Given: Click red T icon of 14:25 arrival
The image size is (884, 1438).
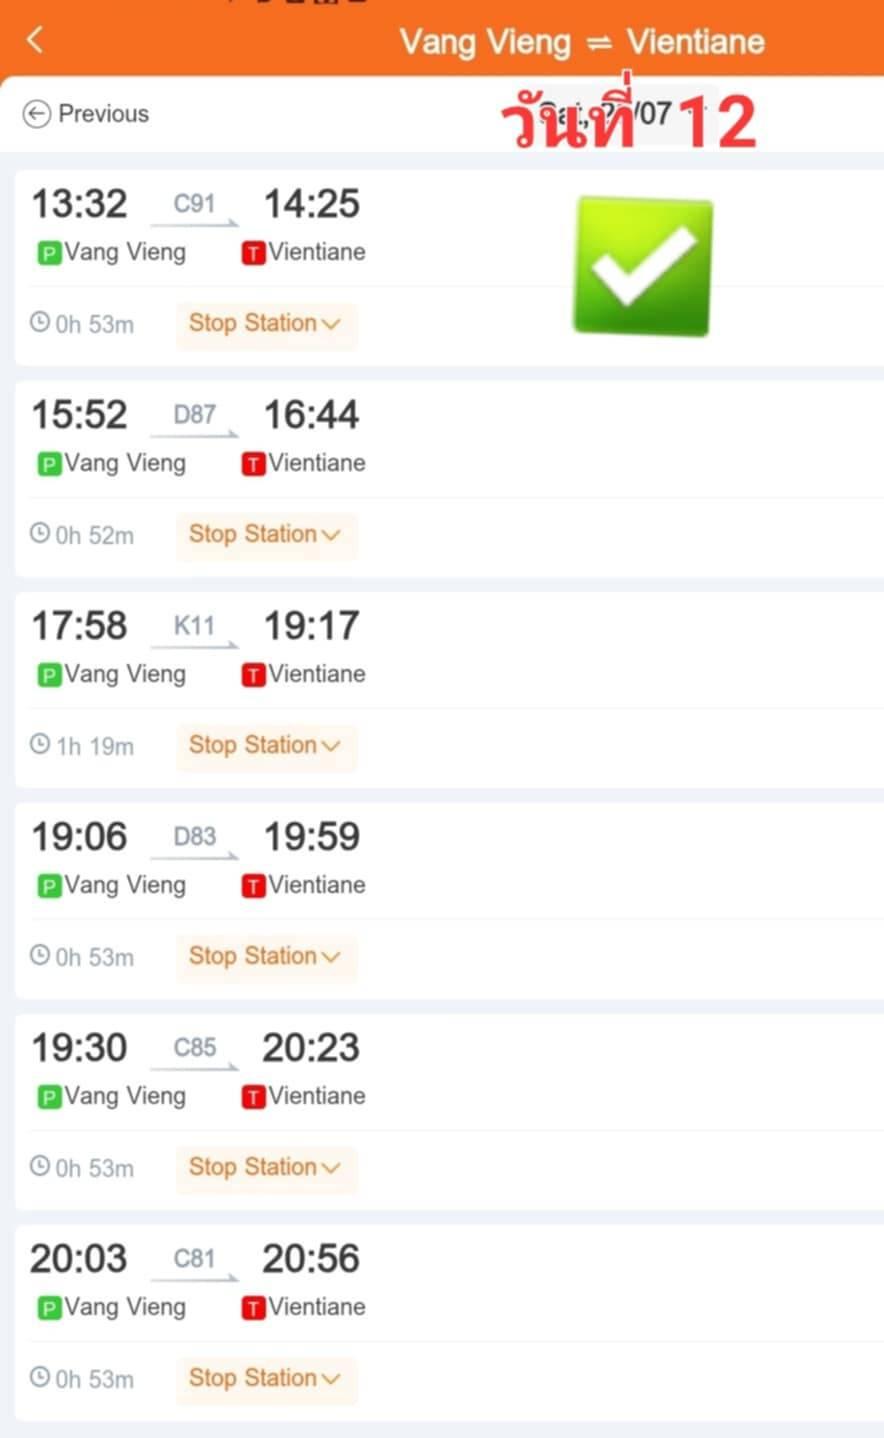Looking at the screenshot, I should click(253, 254).
